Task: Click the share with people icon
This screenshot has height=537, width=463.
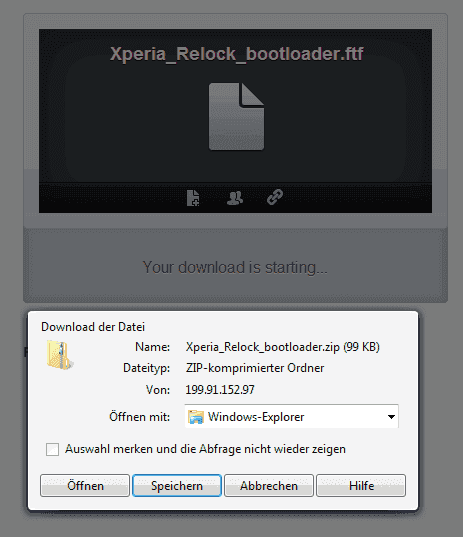Action: 235,198
